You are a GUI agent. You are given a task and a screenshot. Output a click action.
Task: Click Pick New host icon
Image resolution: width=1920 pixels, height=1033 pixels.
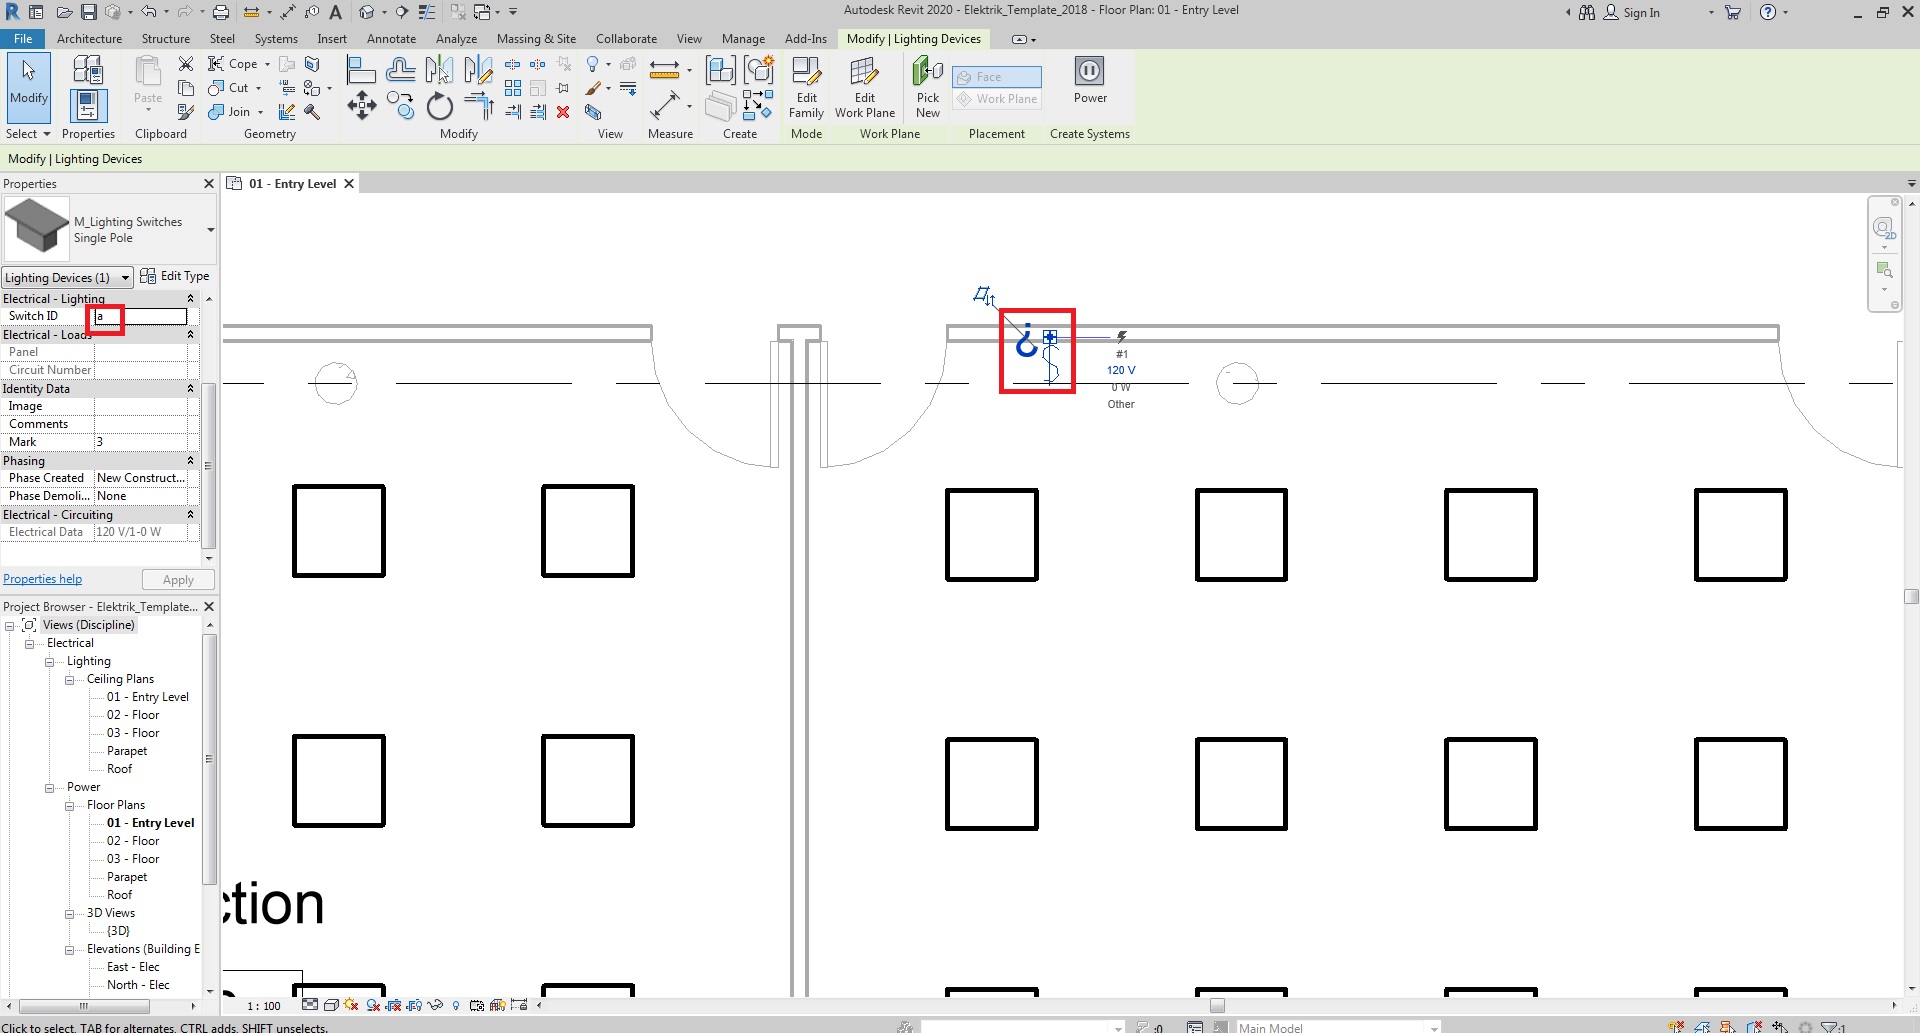click(928, 87)
